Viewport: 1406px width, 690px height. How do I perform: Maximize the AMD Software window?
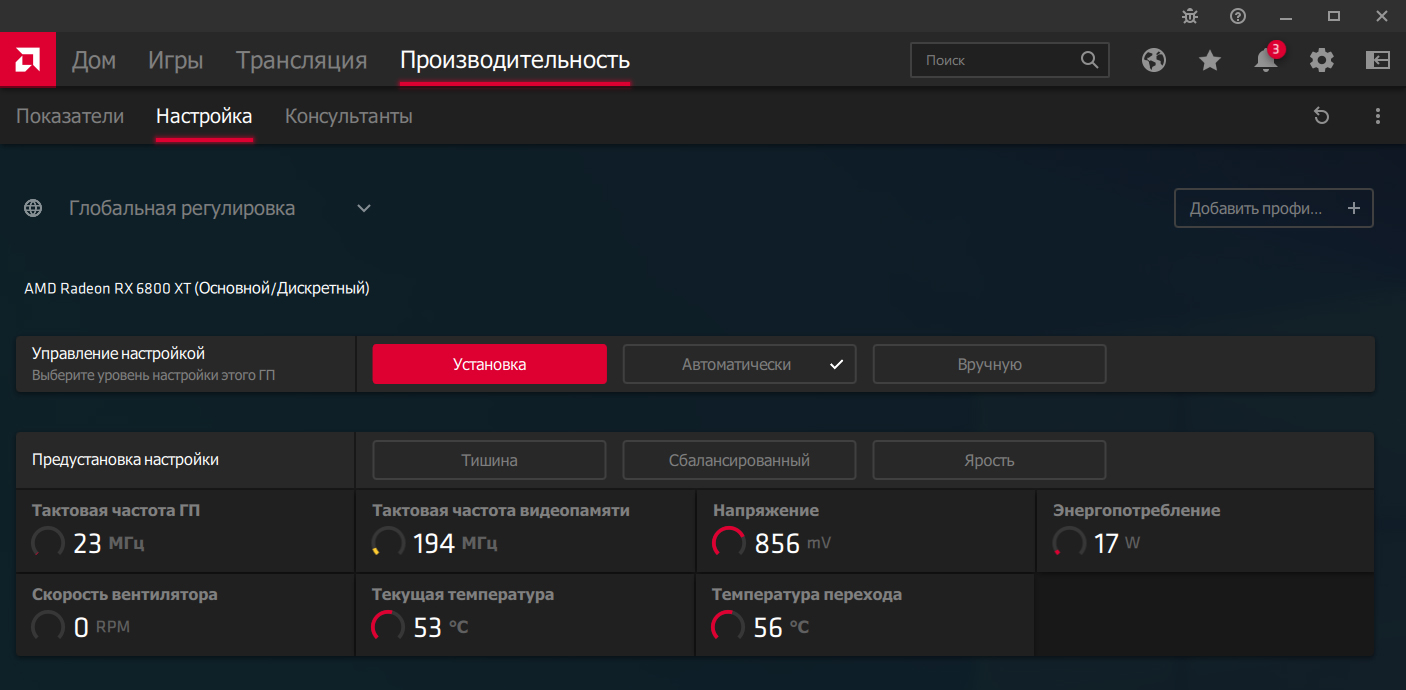pyautogui.click(x=1334, y=16)
